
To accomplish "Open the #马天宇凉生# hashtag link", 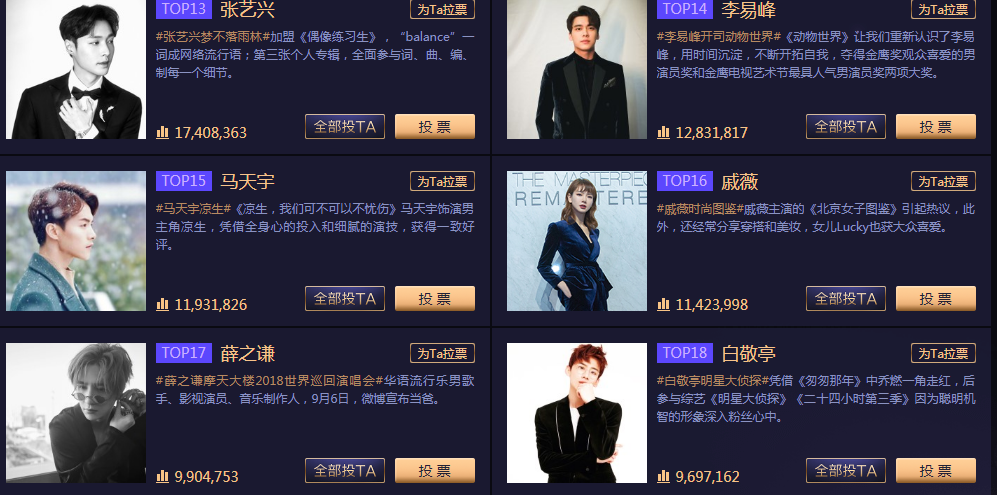I will 193,209.
